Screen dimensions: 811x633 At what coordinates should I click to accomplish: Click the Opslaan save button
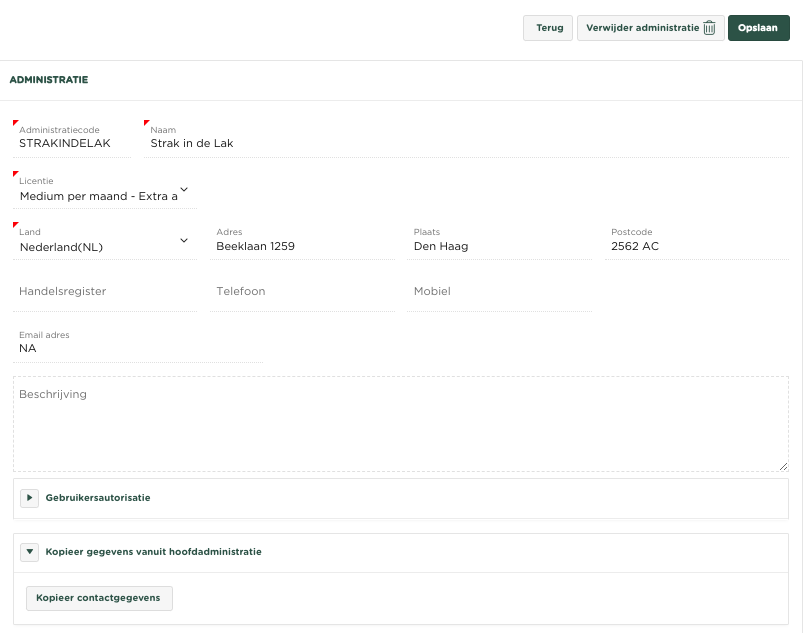(758, 28)
